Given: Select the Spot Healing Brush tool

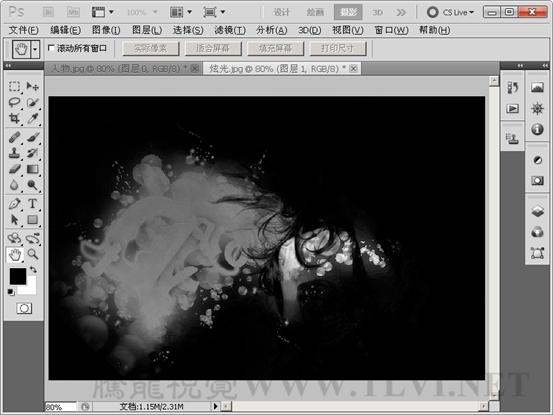Looking at the screenshot, I should (14, 137).
